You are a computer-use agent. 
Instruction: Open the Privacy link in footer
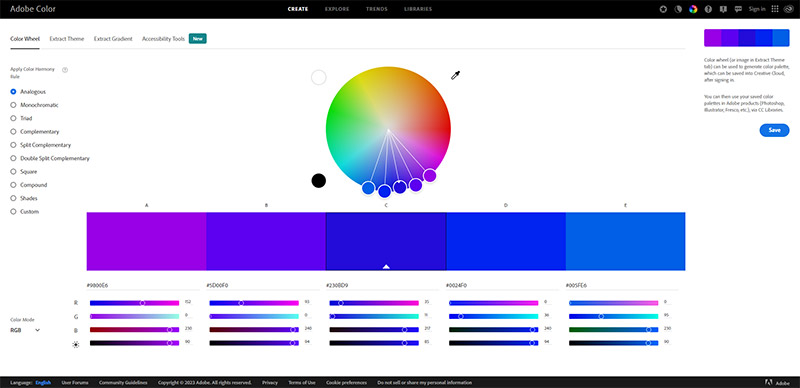270,382
